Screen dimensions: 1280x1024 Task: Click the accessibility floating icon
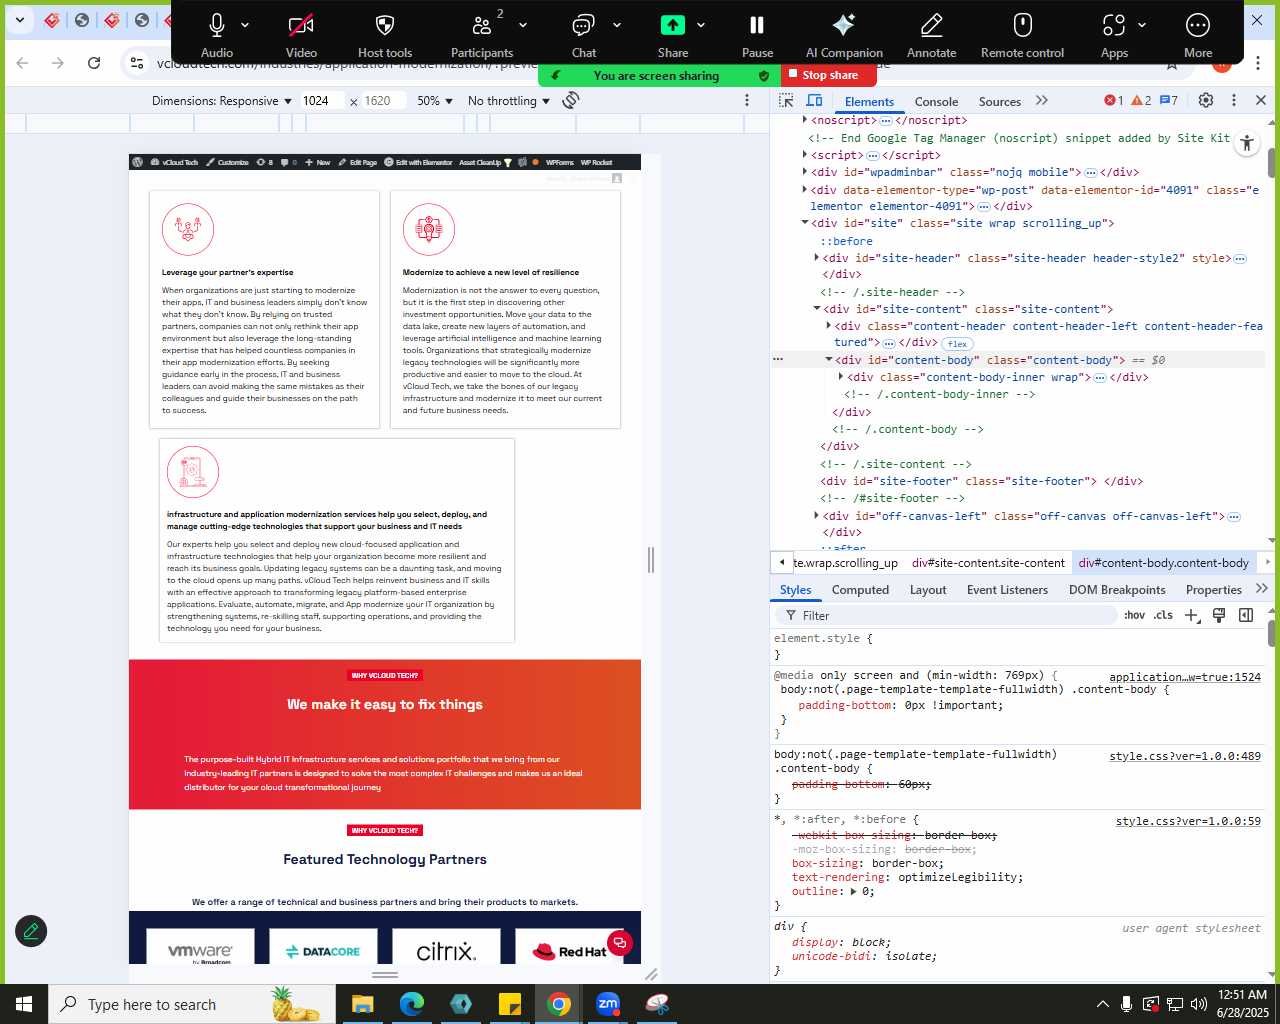pos(1246,144)
